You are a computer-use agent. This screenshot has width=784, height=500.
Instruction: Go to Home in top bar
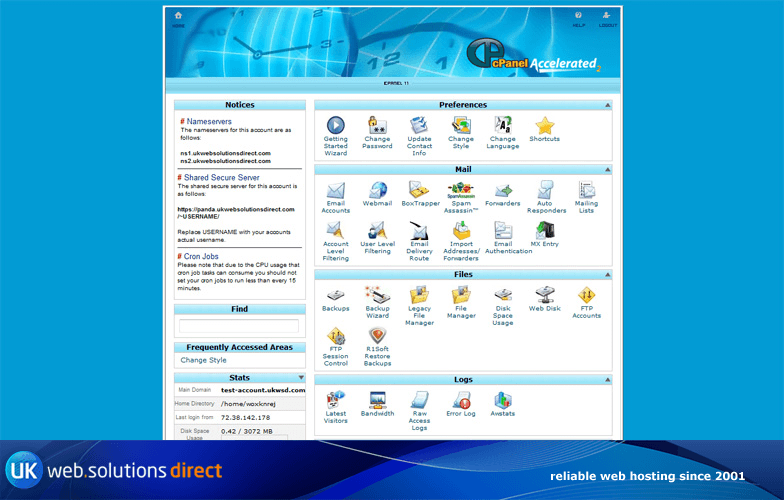point(178,19)
